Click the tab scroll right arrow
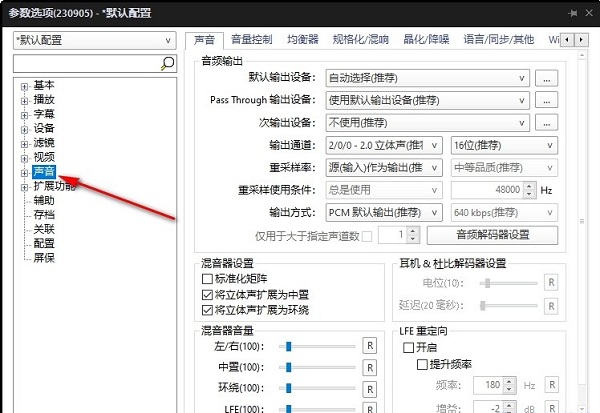This screenshot has width=600, height=413. coord(581,39)
